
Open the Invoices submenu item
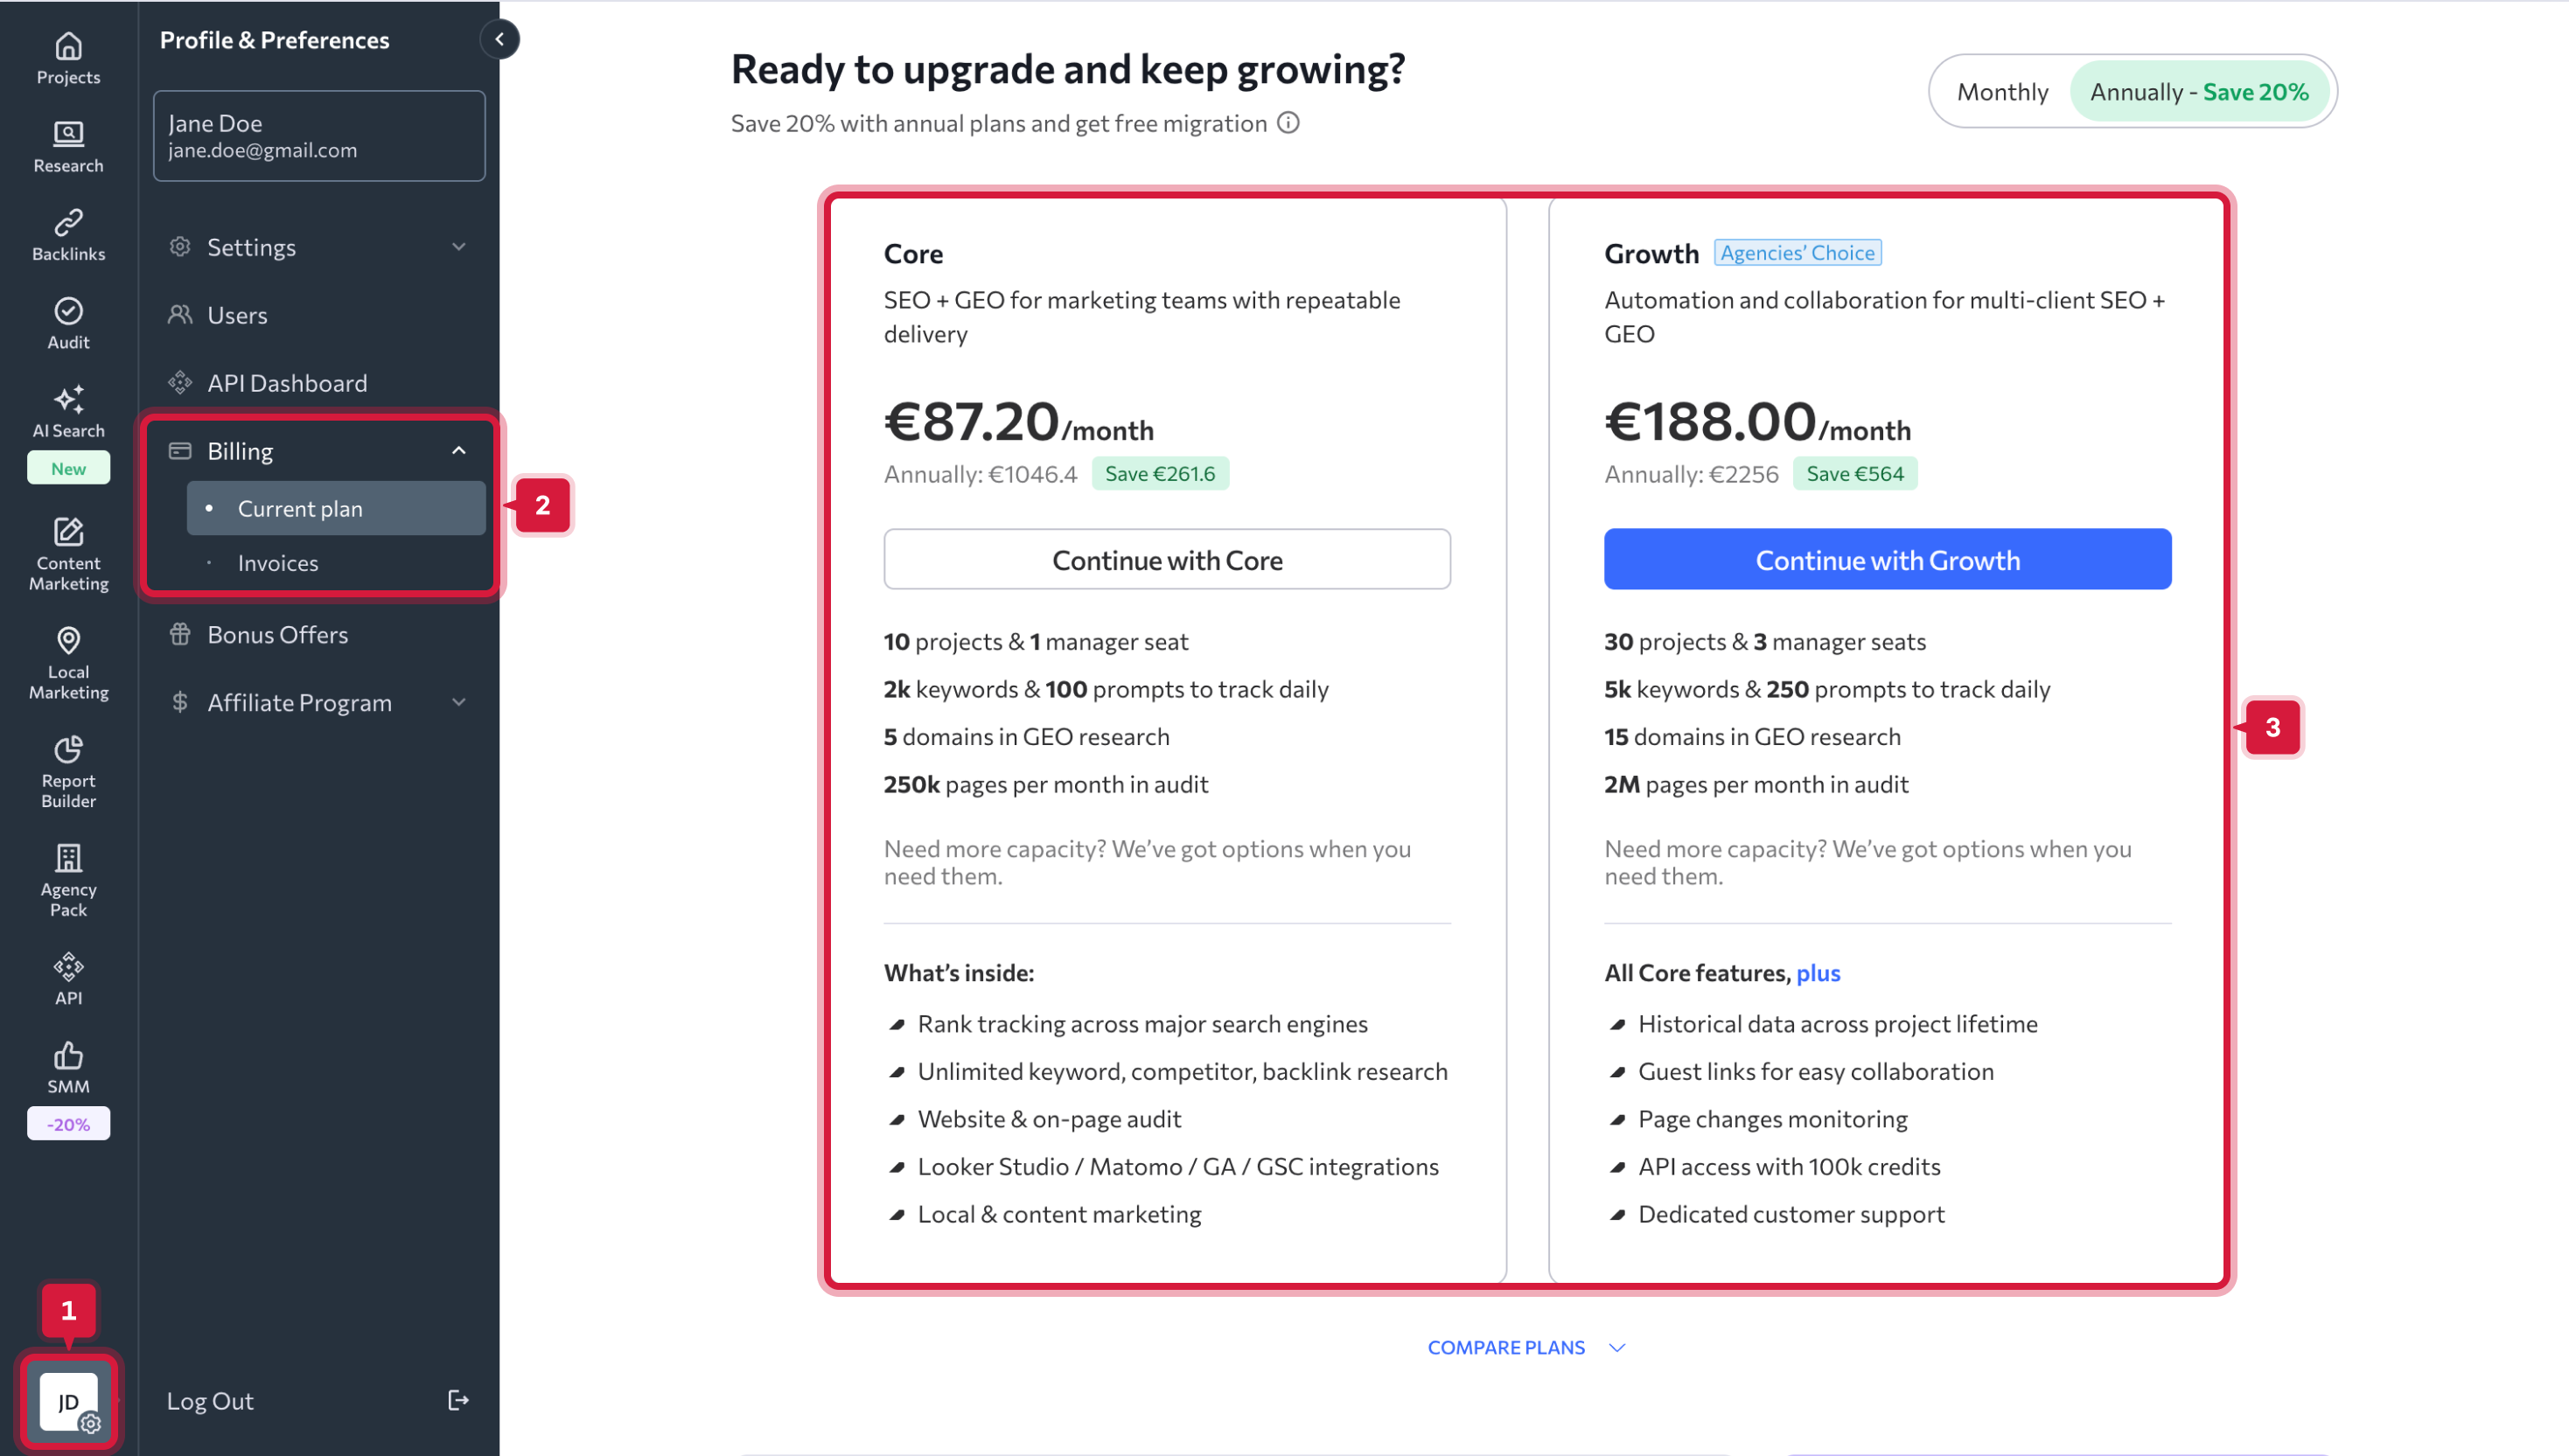pyautogui.click(x=278, y=563)
